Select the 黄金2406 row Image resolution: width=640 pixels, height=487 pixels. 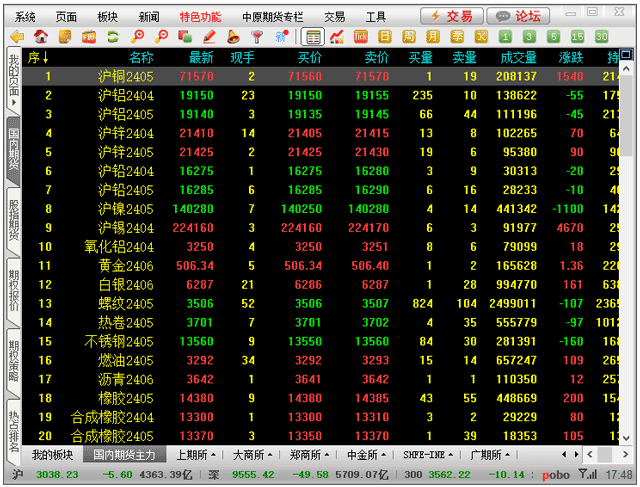pos(321,266)
